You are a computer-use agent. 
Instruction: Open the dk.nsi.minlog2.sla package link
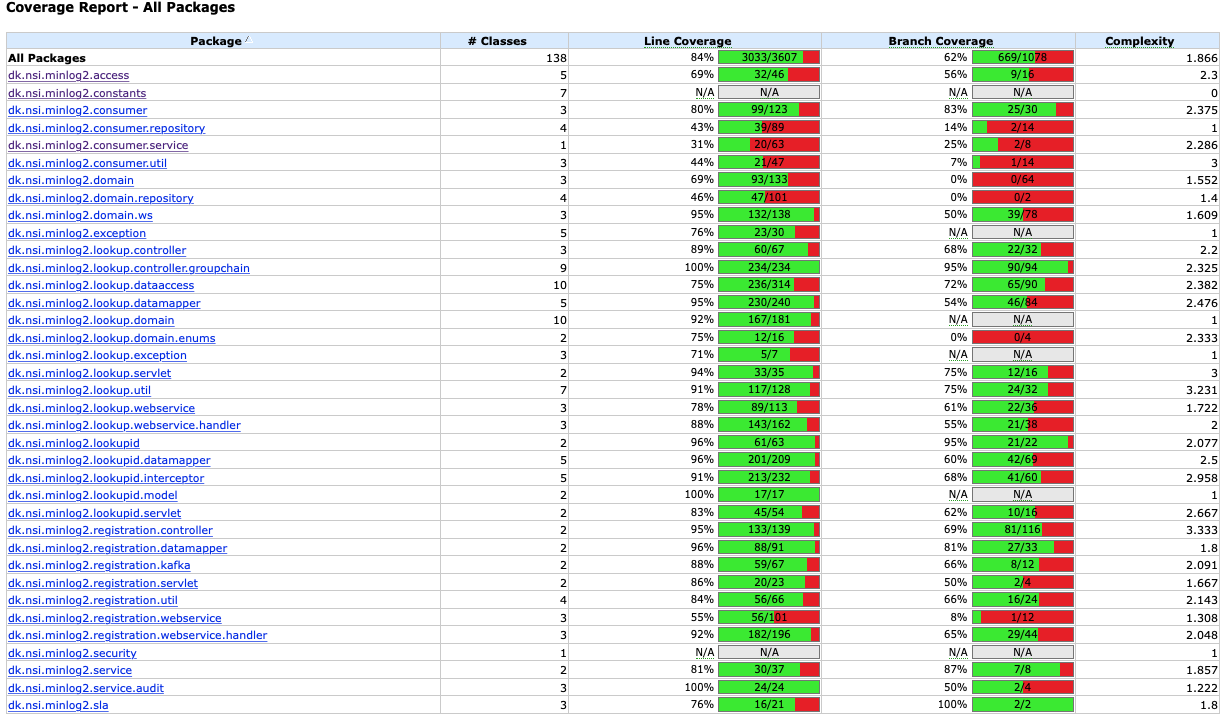58,705
